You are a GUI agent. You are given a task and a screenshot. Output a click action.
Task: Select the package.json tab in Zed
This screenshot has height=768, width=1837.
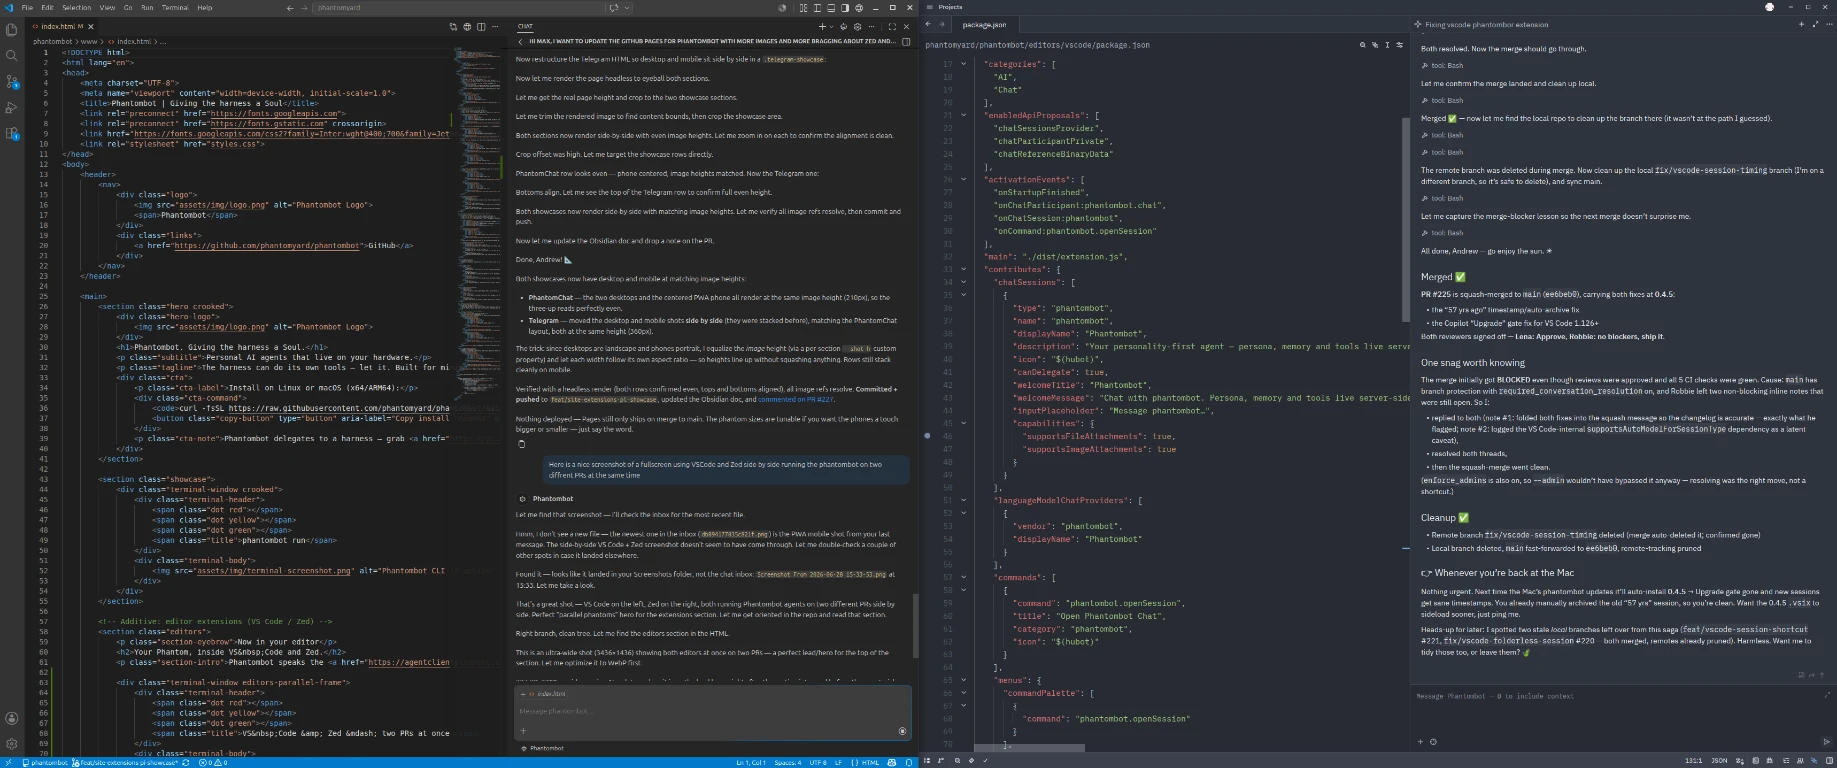tap(985, 24)
